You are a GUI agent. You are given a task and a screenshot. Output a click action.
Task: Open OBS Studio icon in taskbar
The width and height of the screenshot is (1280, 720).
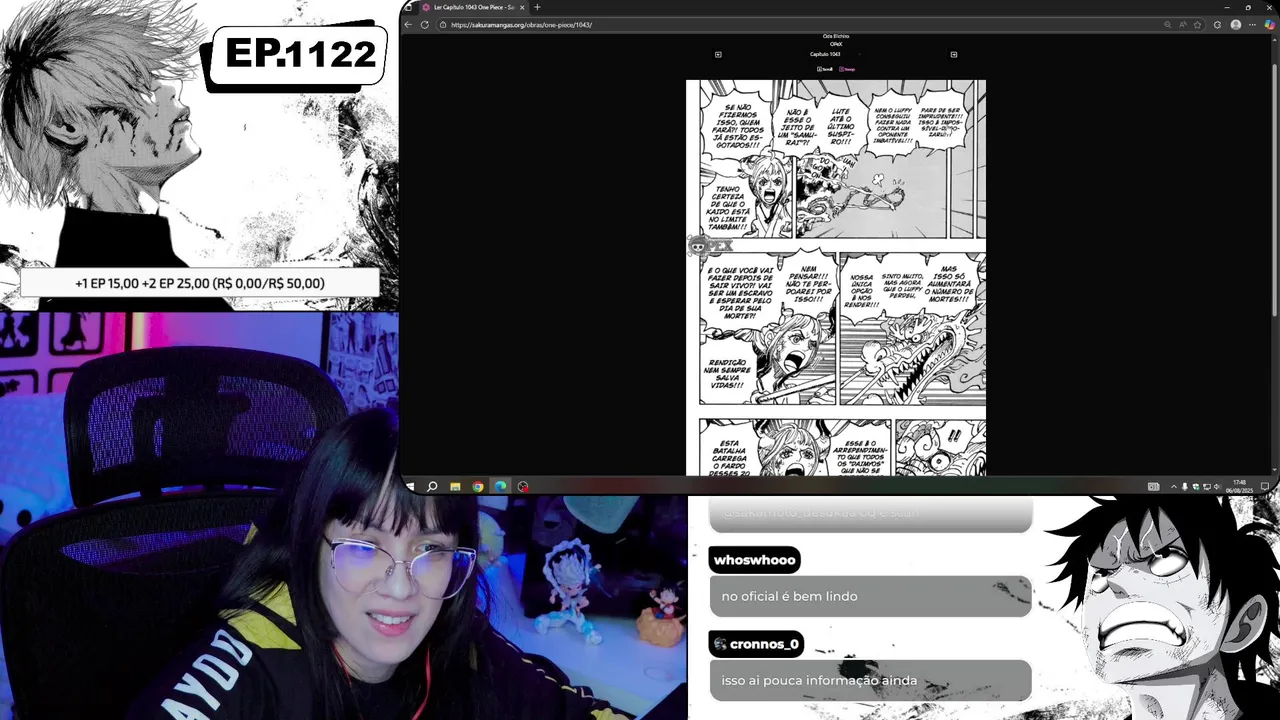(523, 486)
